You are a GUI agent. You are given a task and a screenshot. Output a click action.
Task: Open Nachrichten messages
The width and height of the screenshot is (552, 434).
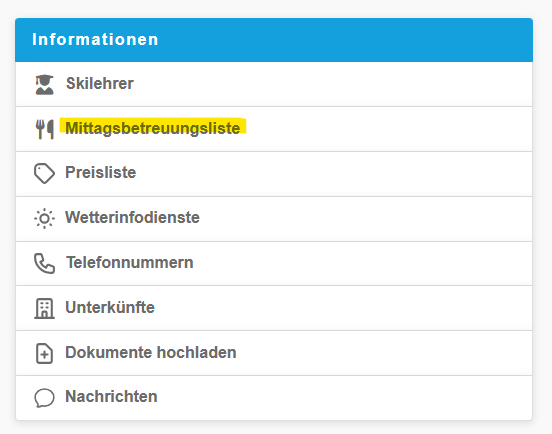(111, 397)
